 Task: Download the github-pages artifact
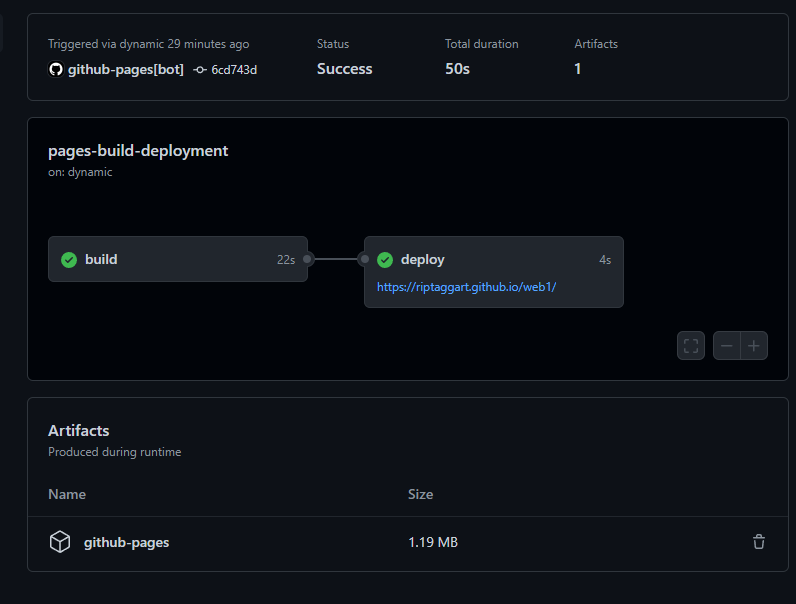[126, 542]
